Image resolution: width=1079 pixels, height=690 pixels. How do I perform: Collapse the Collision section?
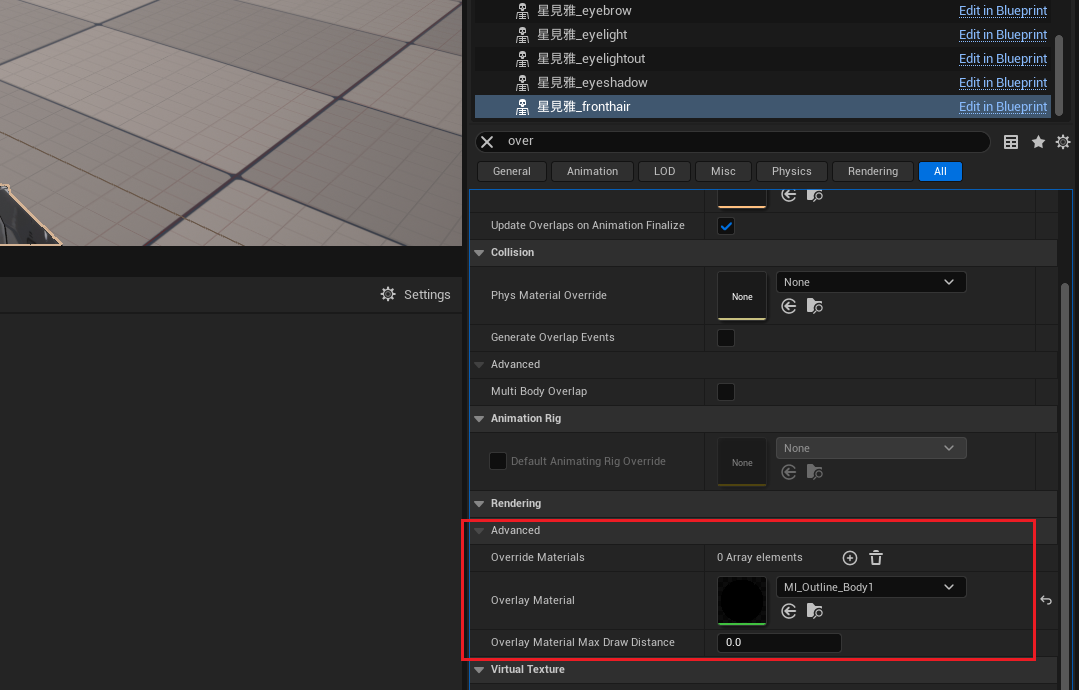[x=480, y=253]
